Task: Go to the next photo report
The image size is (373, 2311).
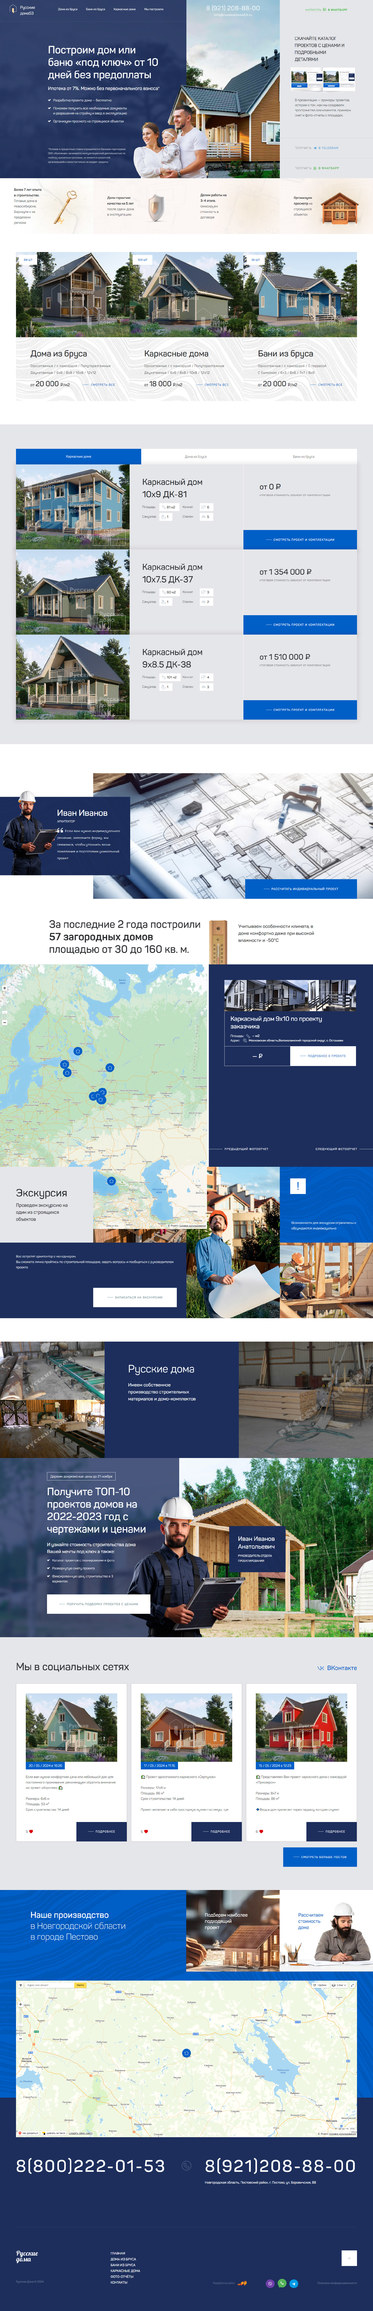Action: (335, 1149)
